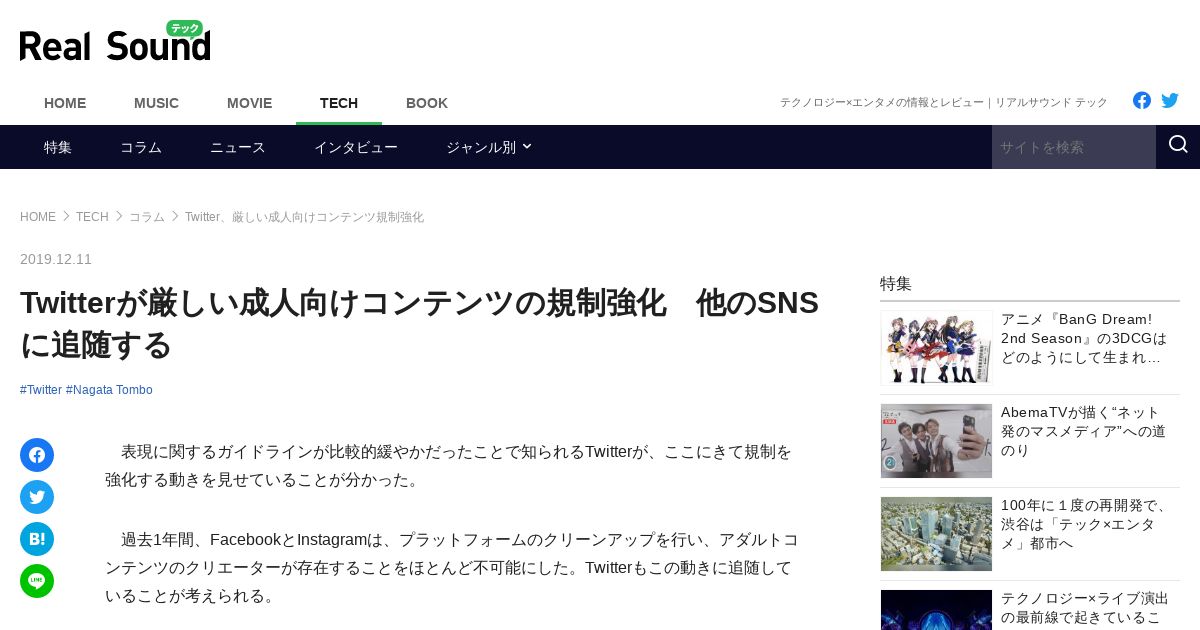Click the コラム breadcrumb link

146,217
